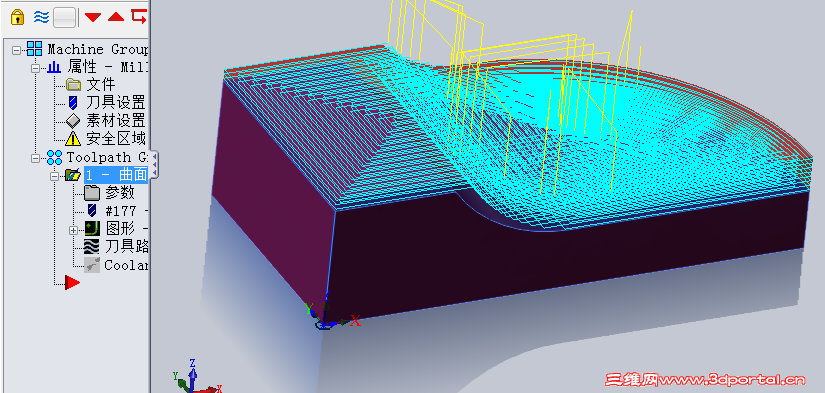Expand the 图形 geometry node

tap(73, 230)
